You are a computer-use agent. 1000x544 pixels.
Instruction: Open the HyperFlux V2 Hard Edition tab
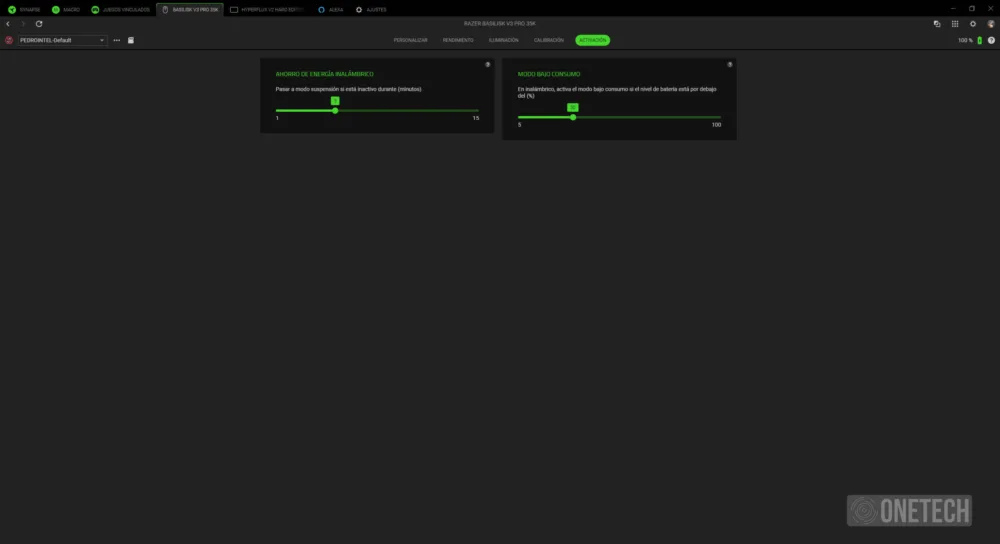[267, 10]
